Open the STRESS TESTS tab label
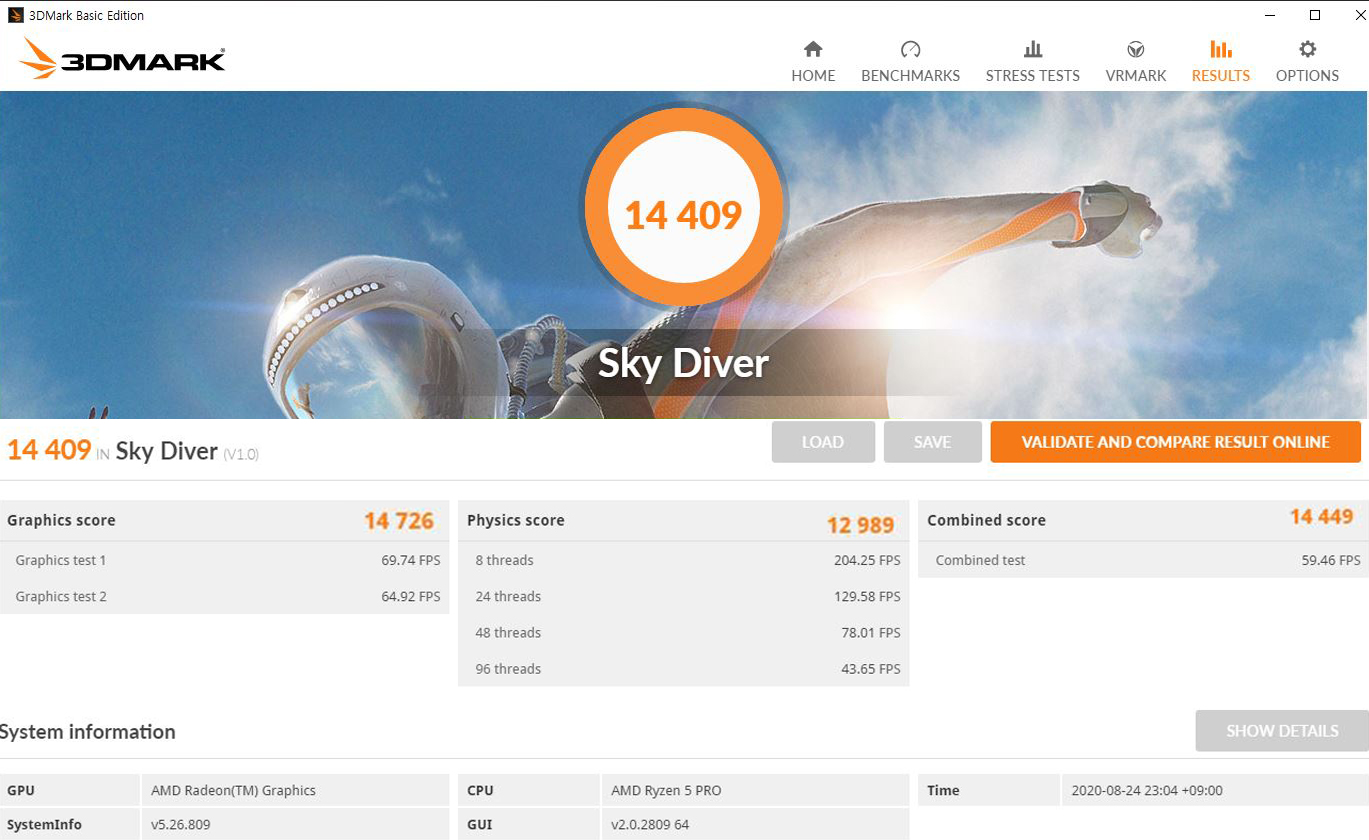Image resolution: width=1369 pixels, height=840 pixels. point(1033,76)
